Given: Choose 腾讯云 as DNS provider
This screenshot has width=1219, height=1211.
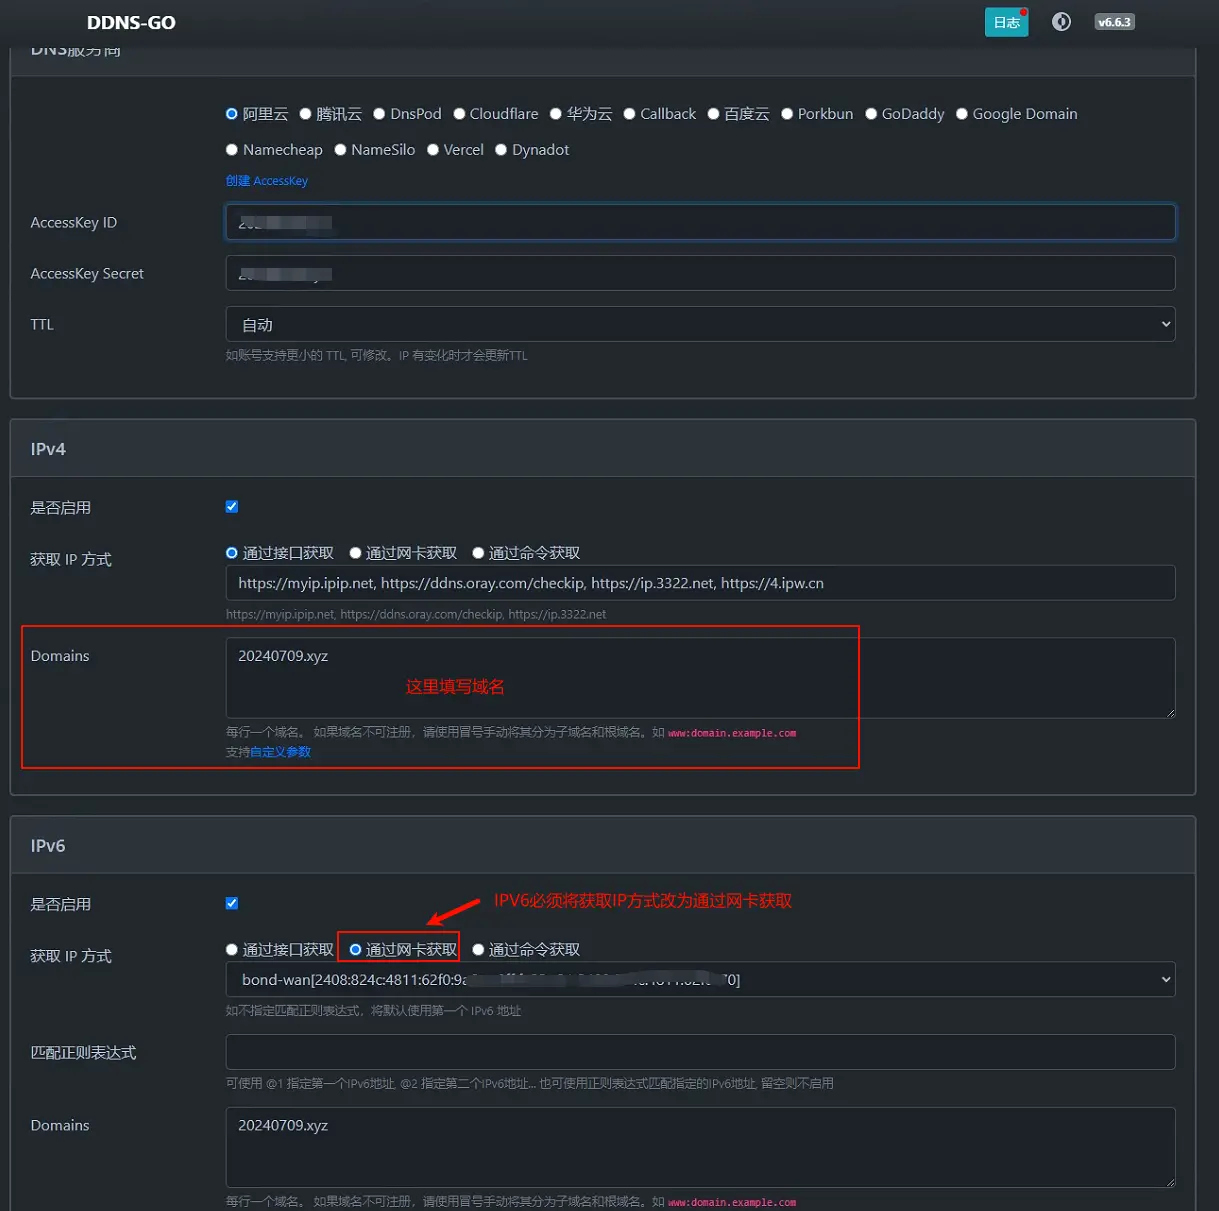Looking at the screenshot, I should coord(306,114).
